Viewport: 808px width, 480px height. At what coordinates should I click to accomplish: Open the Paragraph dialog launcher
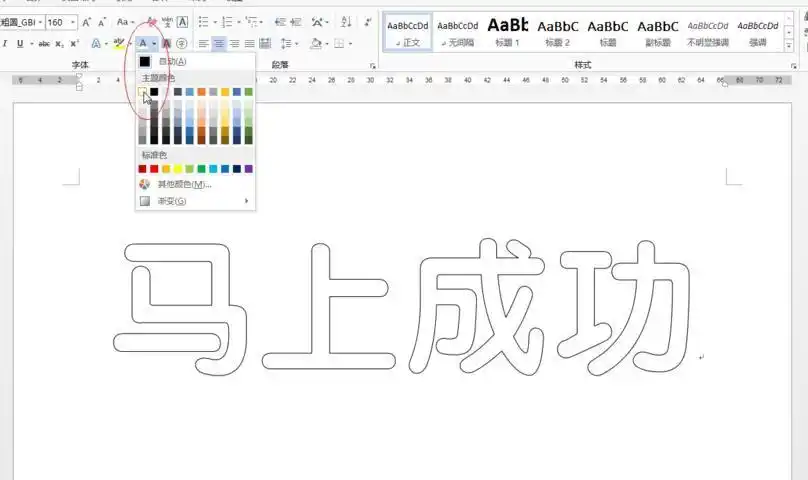click(373, 66)
